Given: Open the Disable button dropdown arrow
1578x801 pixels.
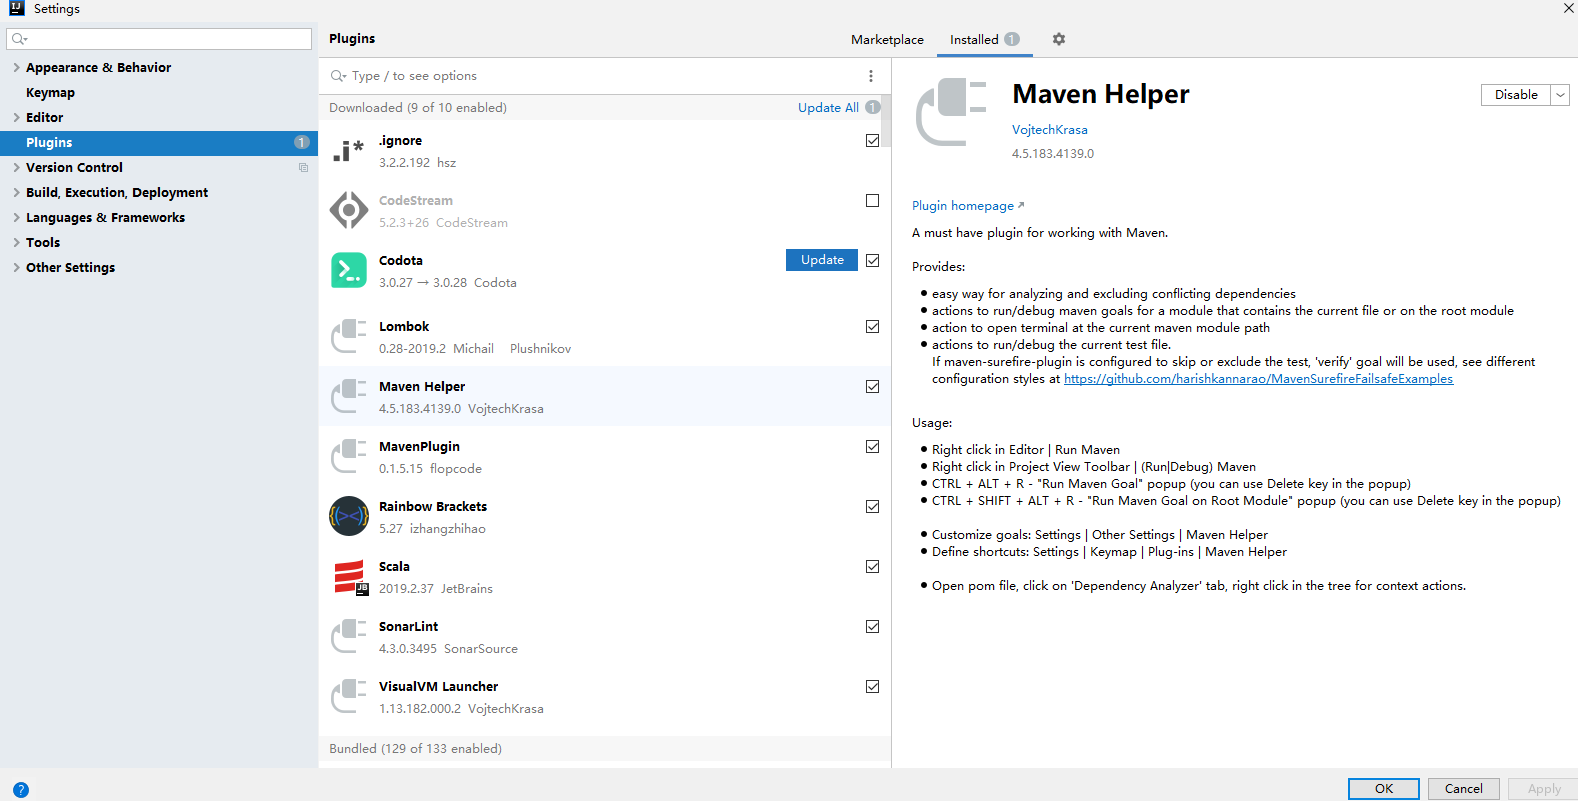Looking at the screenshot, I should point(1560,95).
